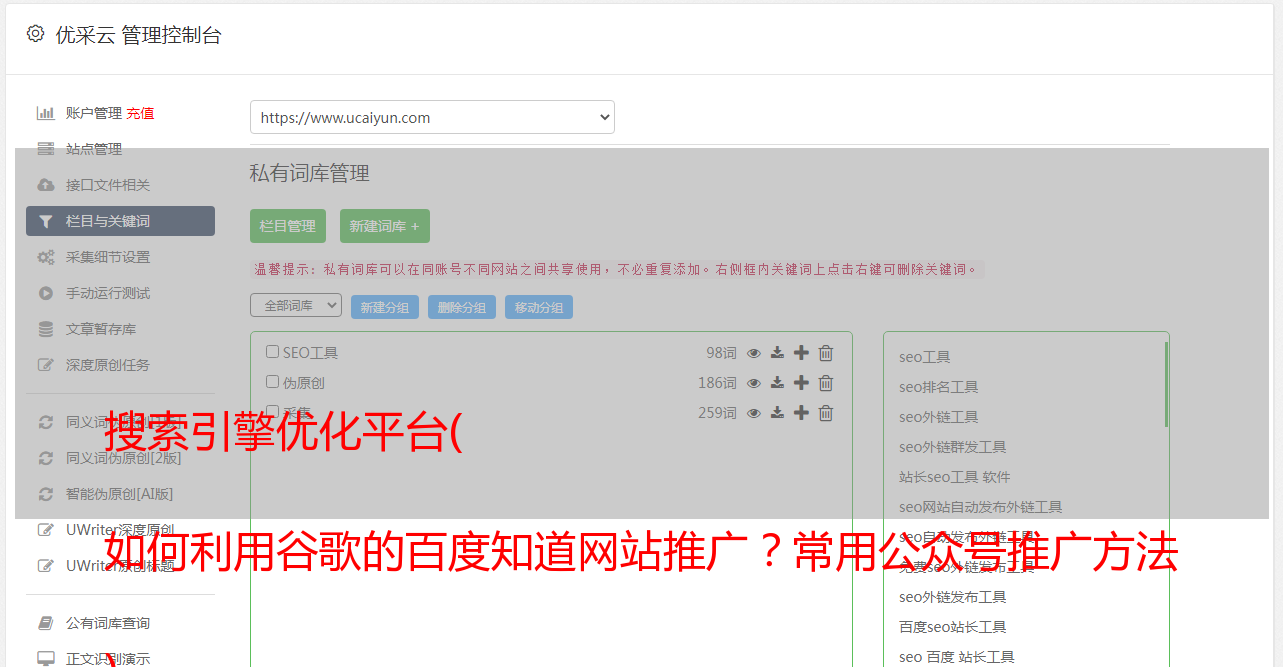Image resolution: width=1283 pixels, height=667 pixels.
Task: Click the gear icon beside 优采云 管理控制台
Action: 35,34
